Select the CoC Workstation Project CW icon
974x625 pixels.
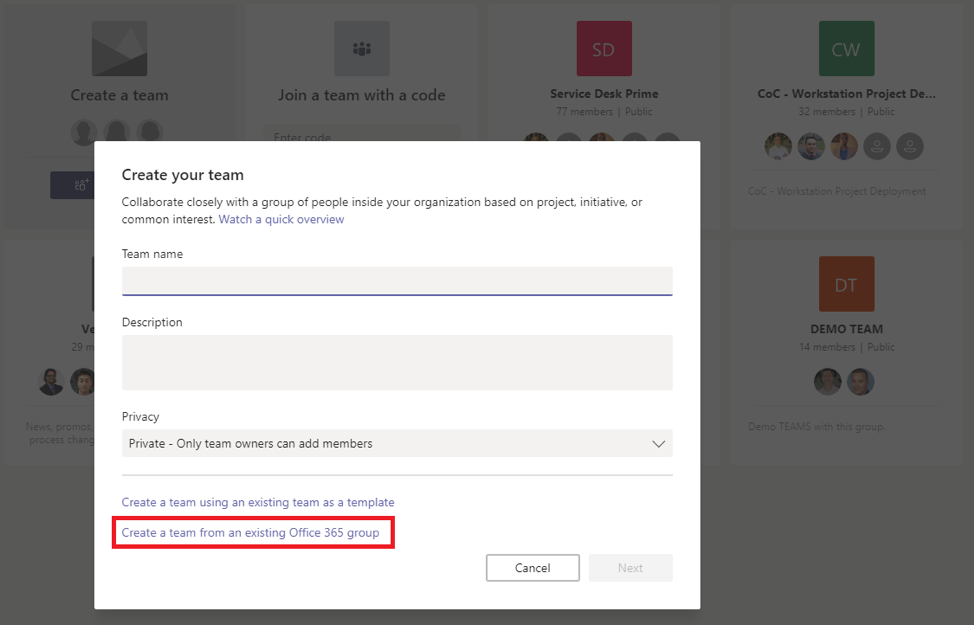(x=846, y=49)
